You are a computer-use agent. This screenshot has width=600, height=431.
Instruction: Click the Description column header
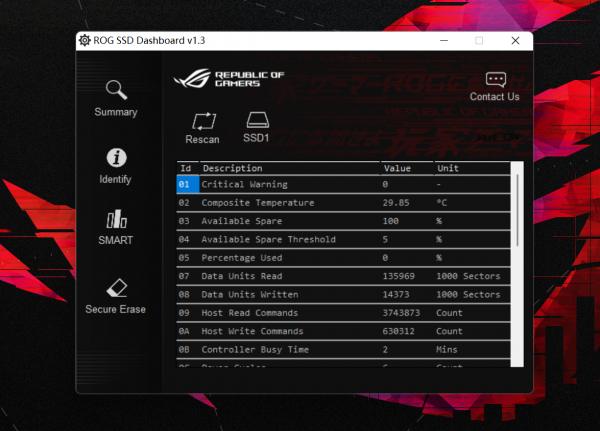(x=290, y=168)
